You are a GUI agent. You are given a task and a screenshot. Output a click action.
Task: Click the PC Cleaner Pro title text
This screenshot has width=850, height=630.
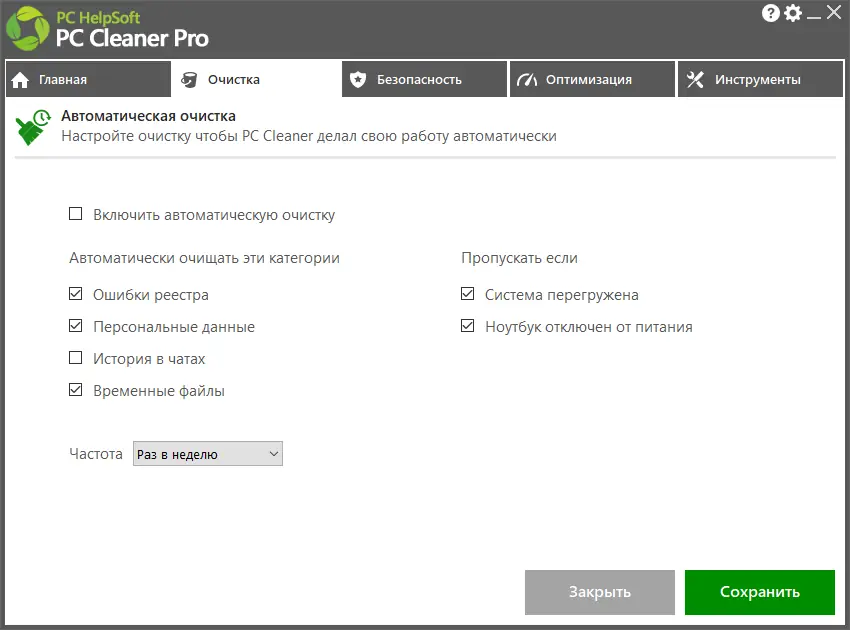point(132,38)
